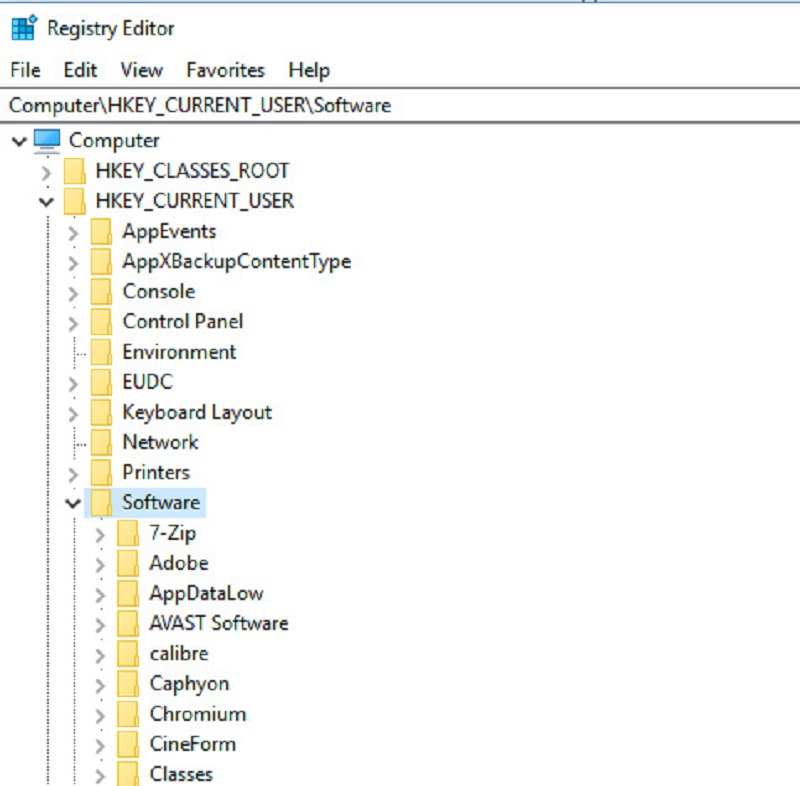Click the Environment folder icon

coord(101,352)
